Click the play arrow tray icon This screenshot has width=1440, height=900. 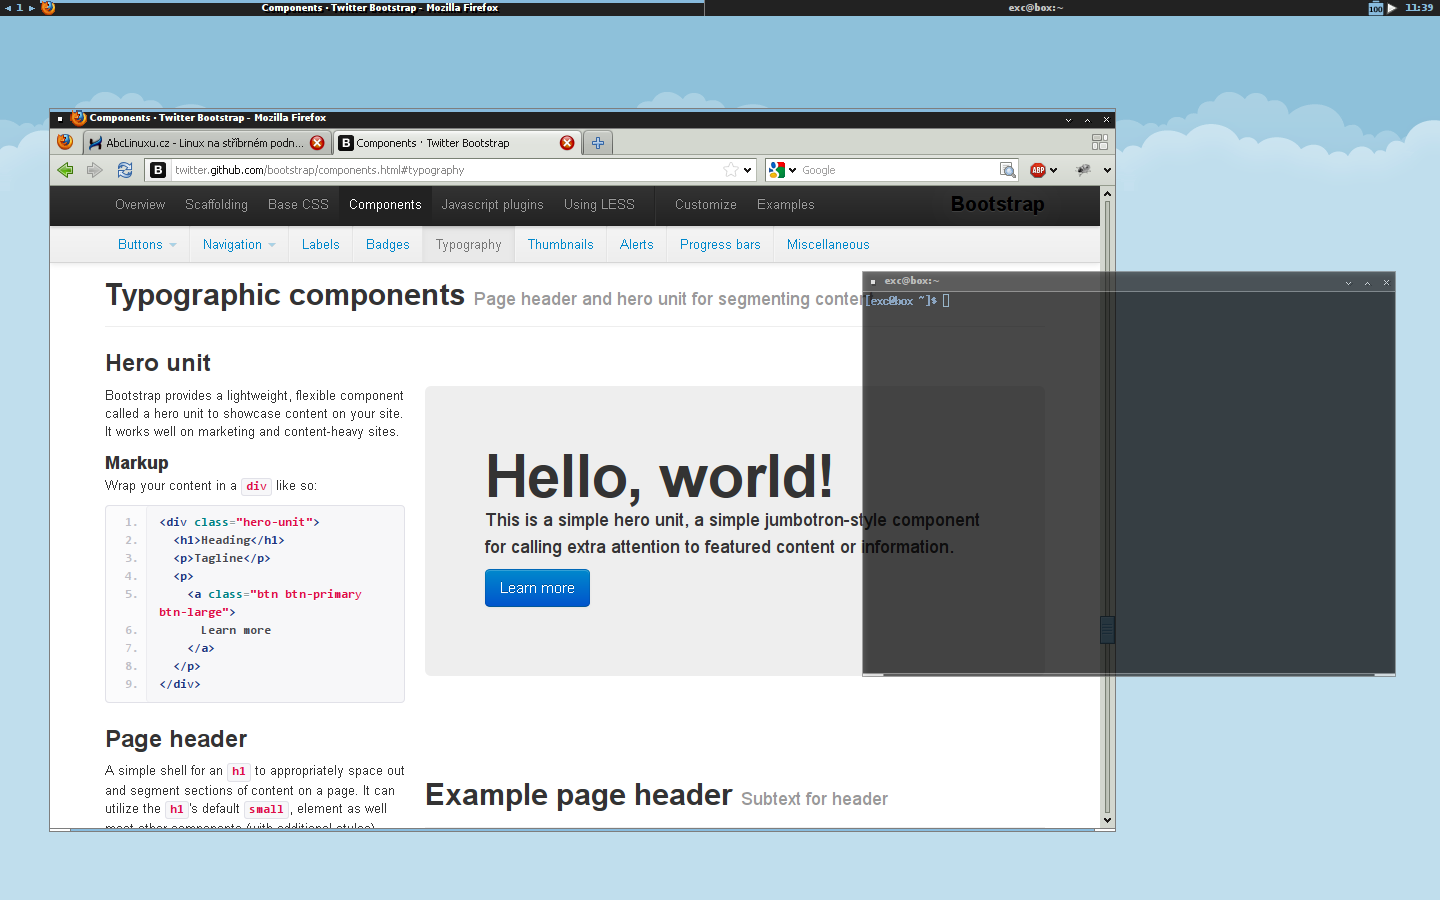[1392, 8]
